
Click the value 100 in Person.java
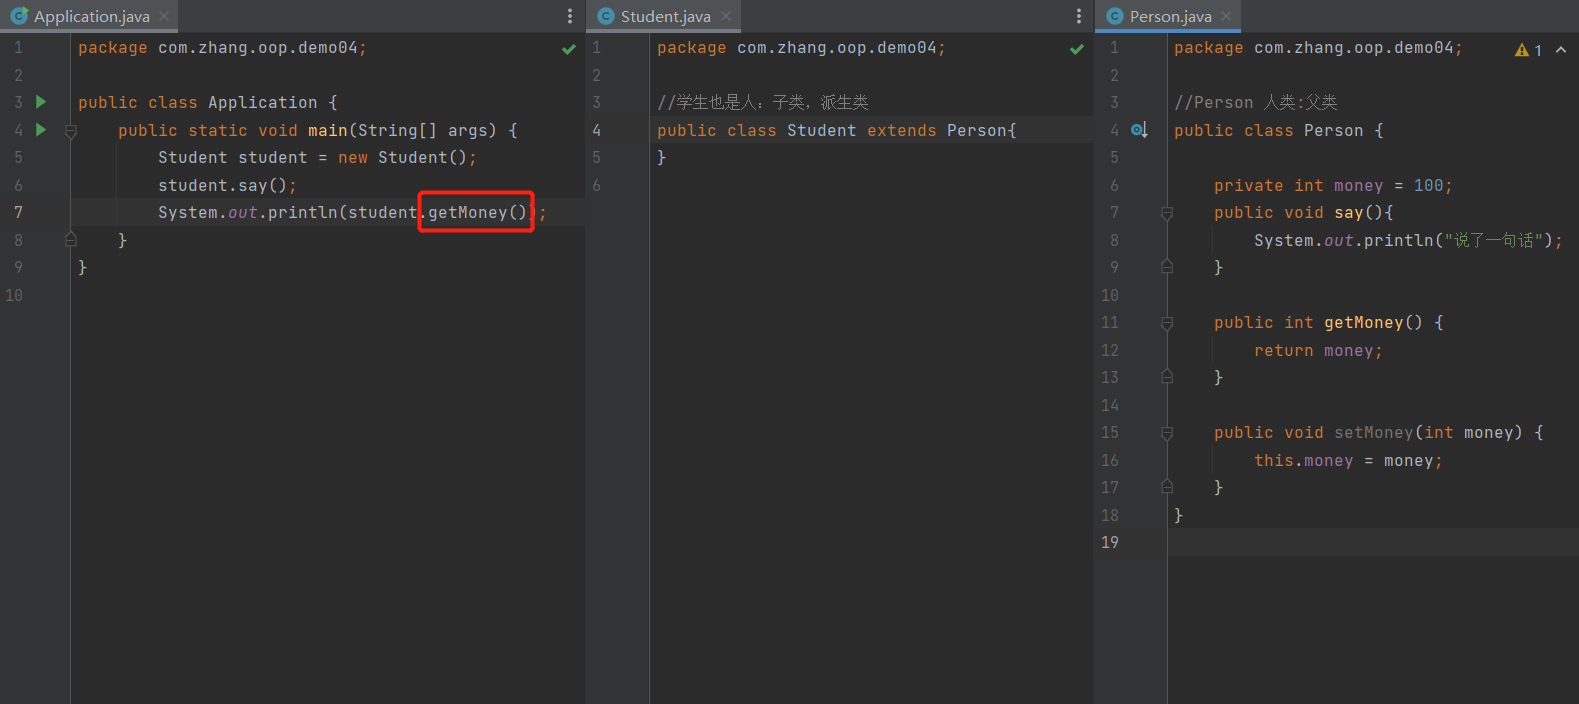(1428, 185)
